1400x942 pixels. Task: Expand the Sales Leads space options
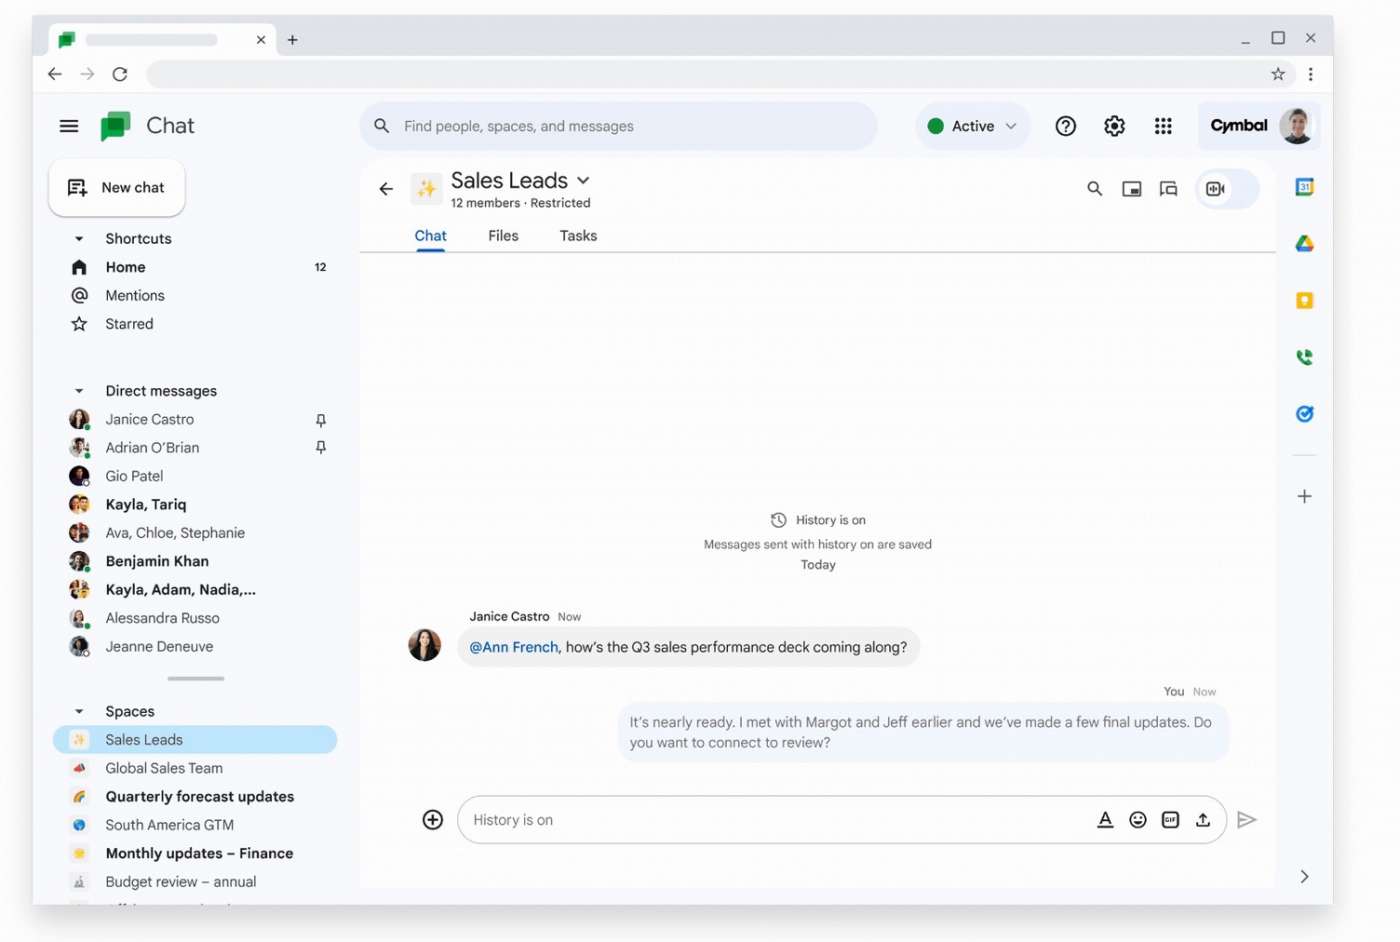coord(584,181)
